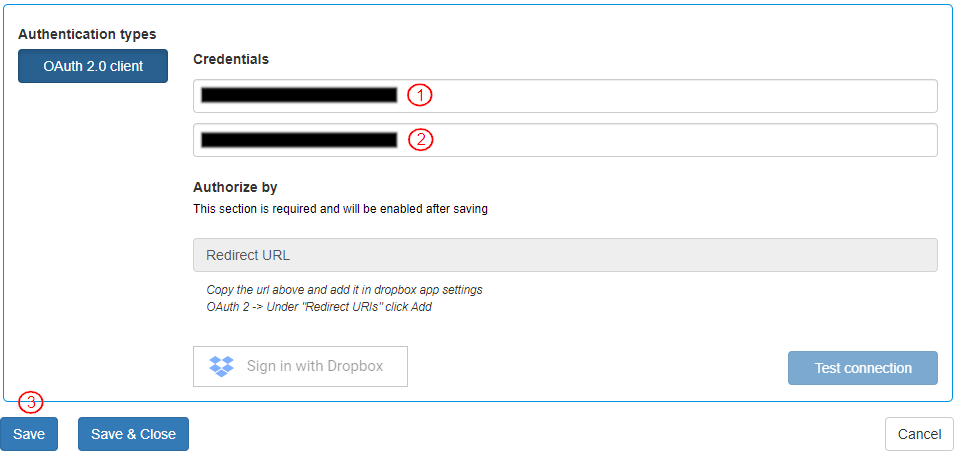Click the 'Copy the url above' hint text

(x=344, y=290)
